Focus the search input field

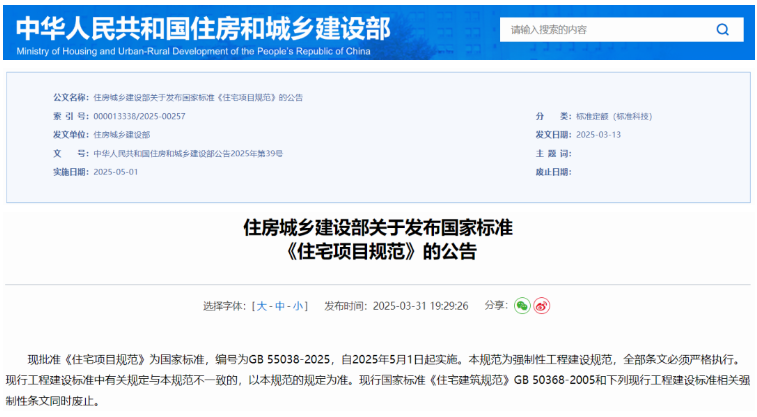point(621,30)
